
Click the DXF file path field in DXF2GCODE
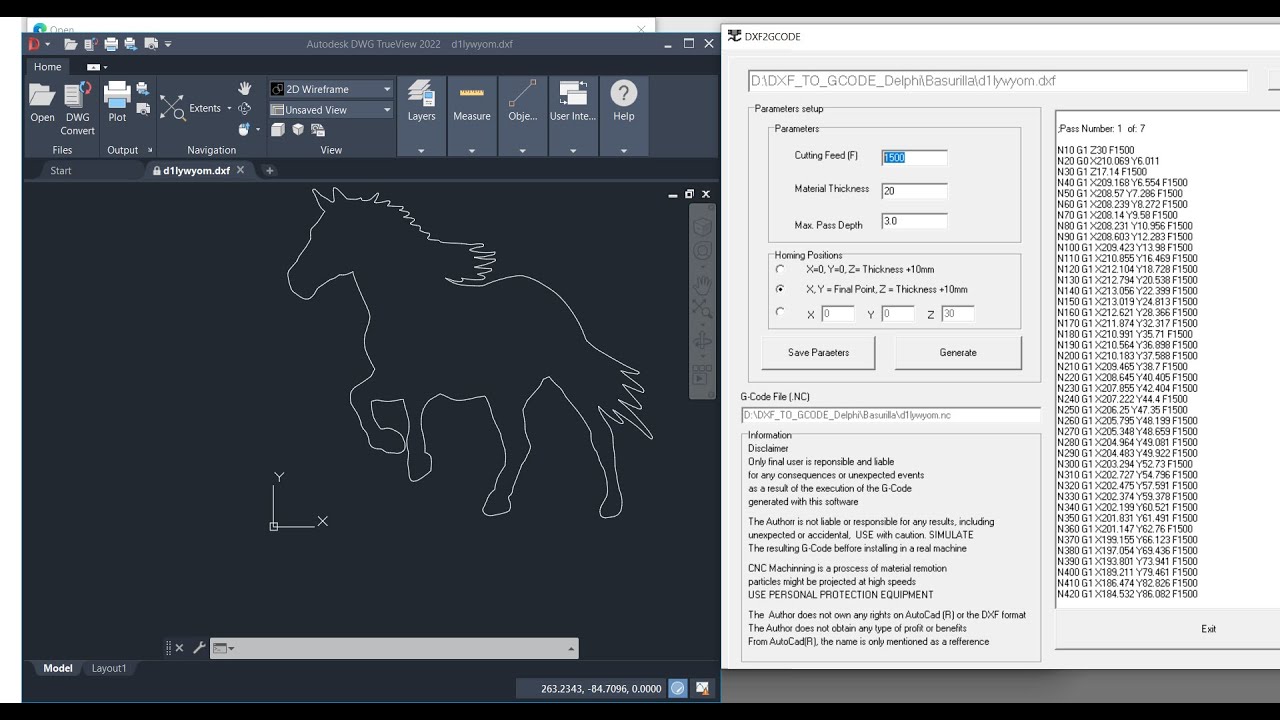pos(998,81)
